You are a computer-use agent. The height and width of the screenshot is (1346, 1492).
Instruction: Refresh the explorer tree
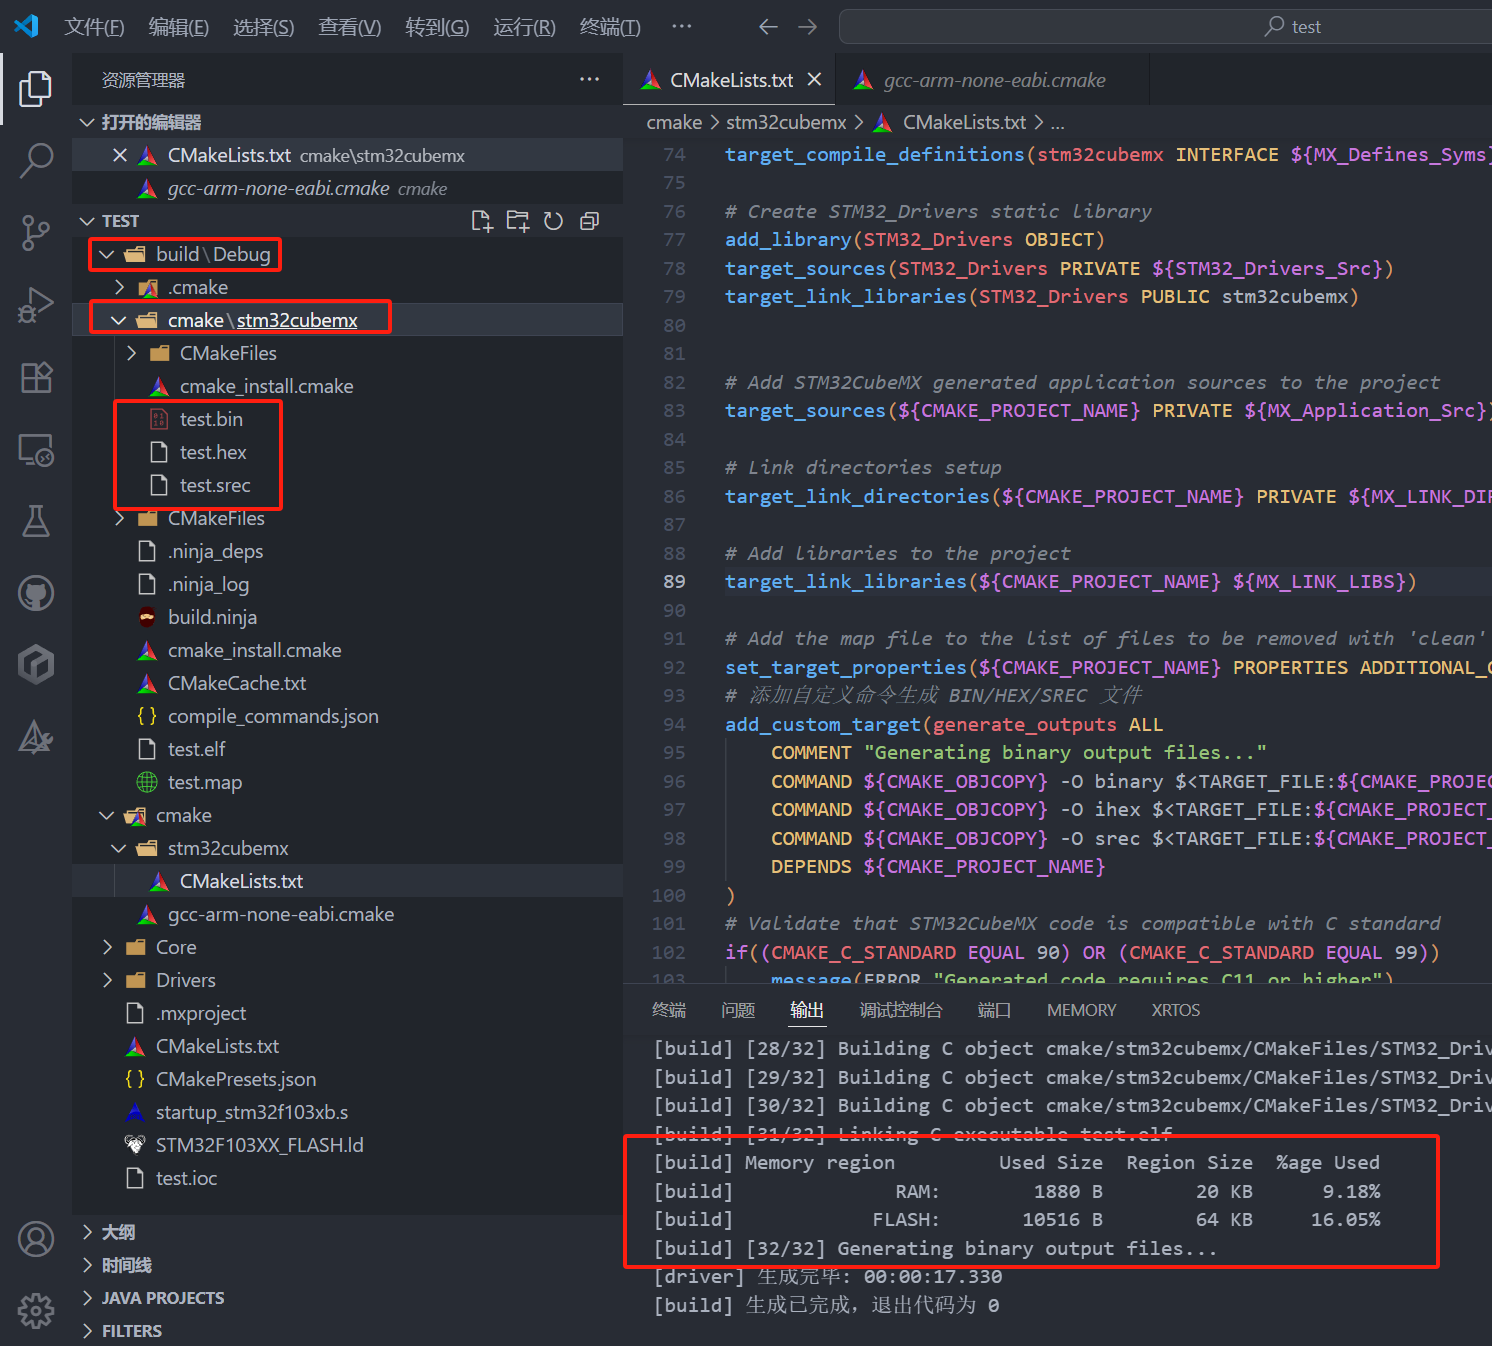(553, 221)
